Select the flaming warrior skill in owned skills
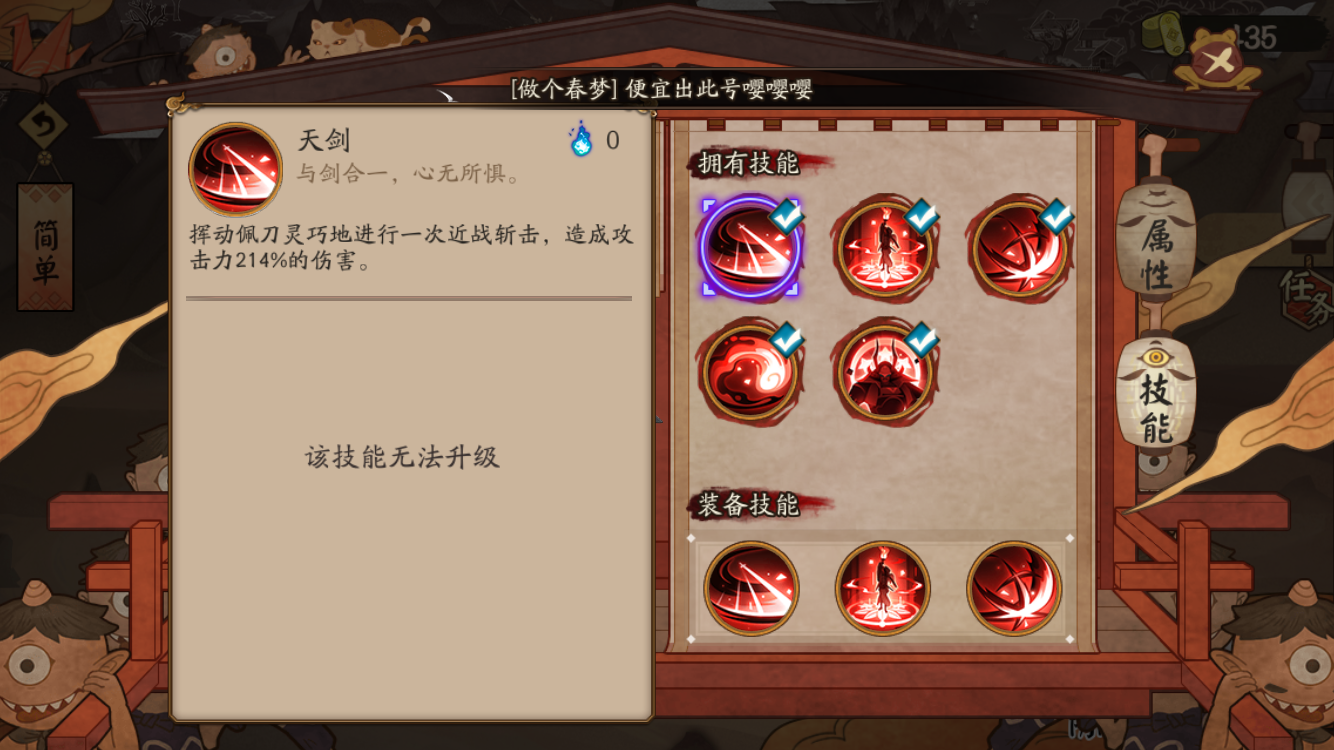Screen dimensions: 1334x750 coord(885,248)
